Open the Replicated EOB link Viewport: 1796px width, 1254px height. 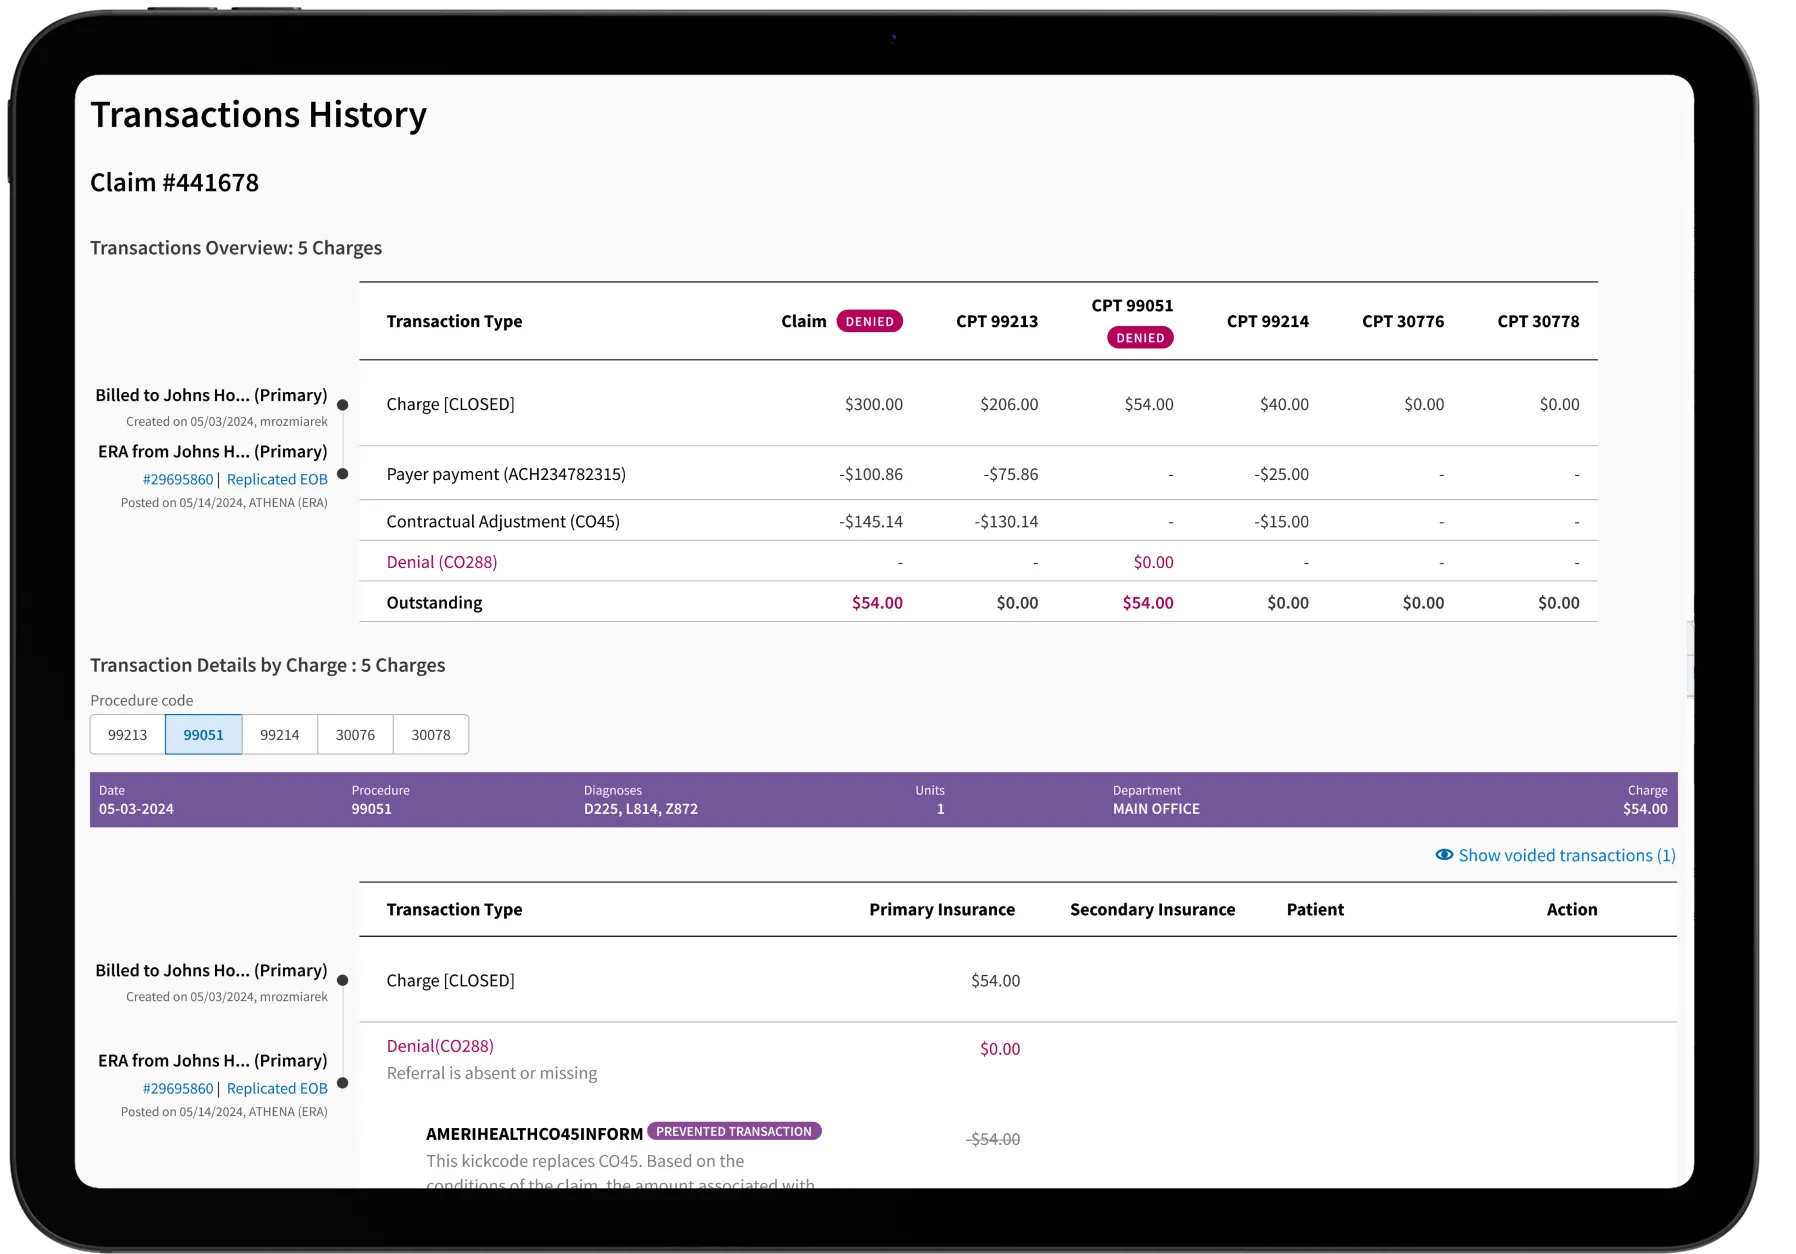point(277,479)
